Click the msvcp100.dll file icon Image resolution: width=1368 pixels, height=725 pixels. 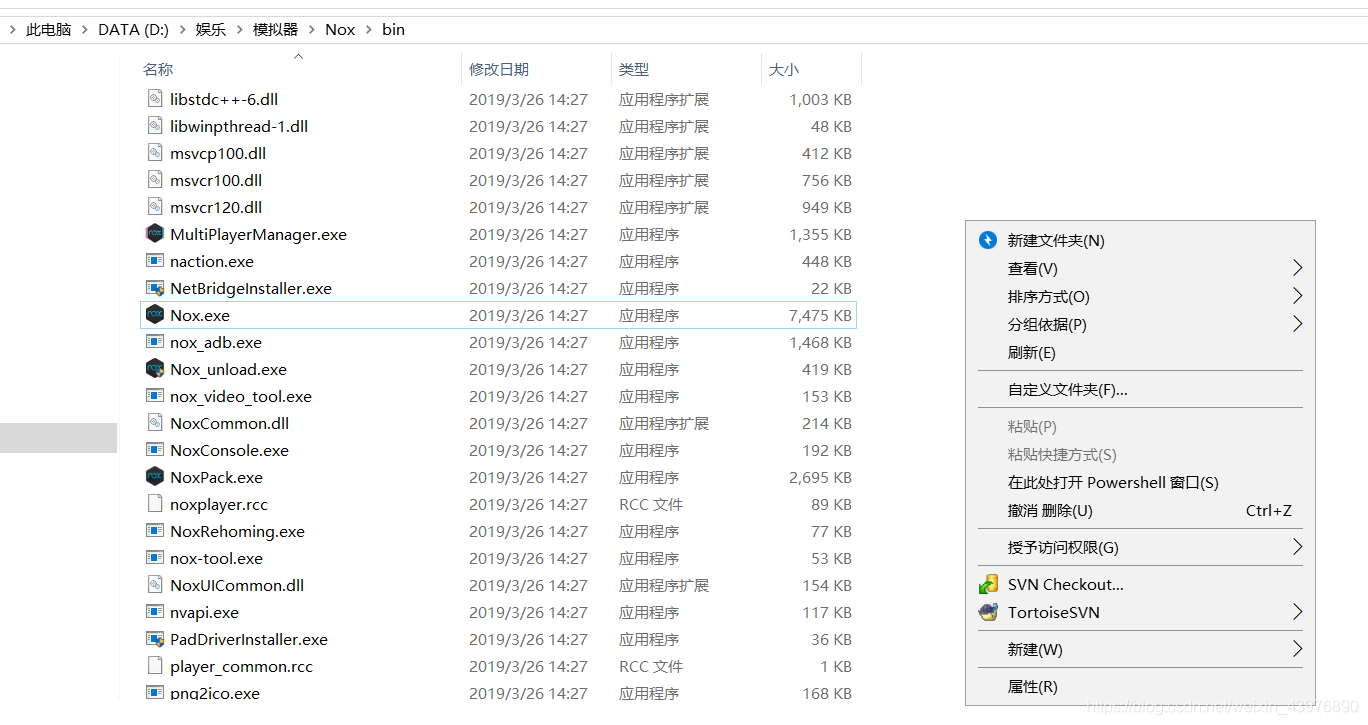(155, 153)
